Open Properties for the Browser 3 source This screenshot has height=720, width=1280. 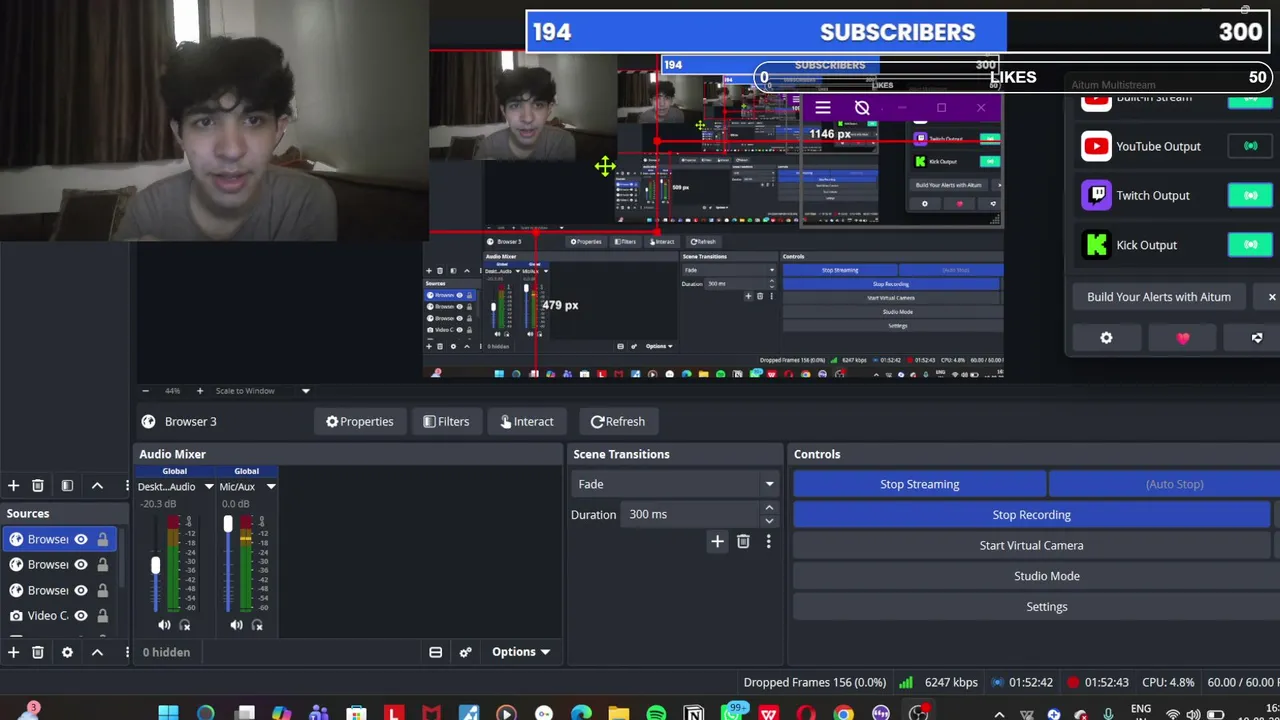click(x=360, y=421)
